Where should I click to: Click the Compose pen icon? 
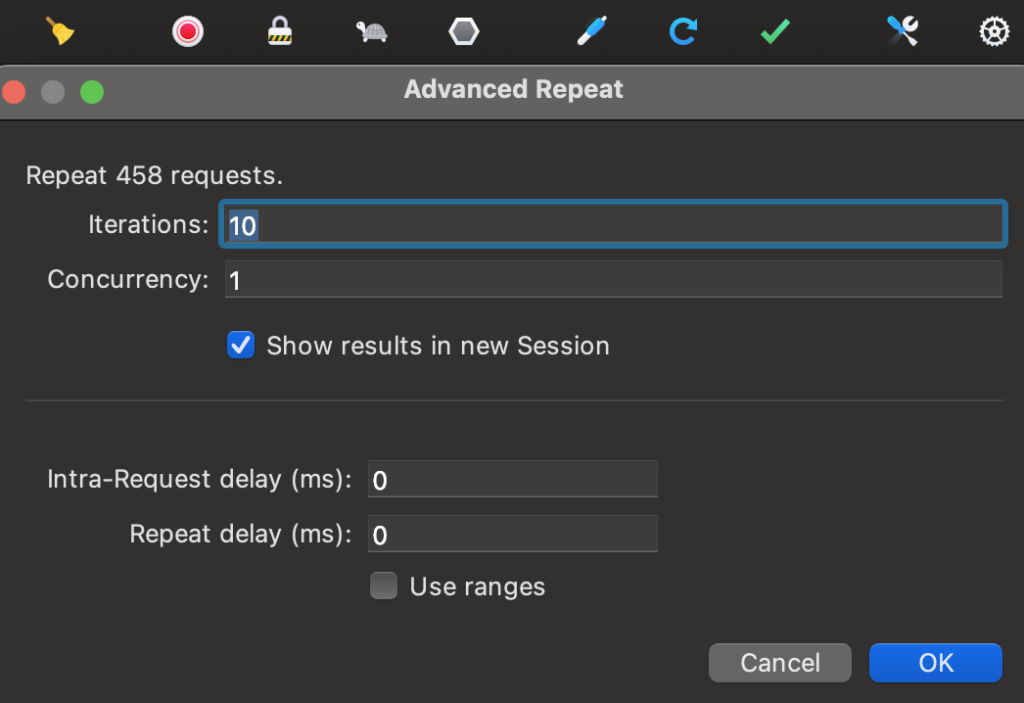click(591, 32)
